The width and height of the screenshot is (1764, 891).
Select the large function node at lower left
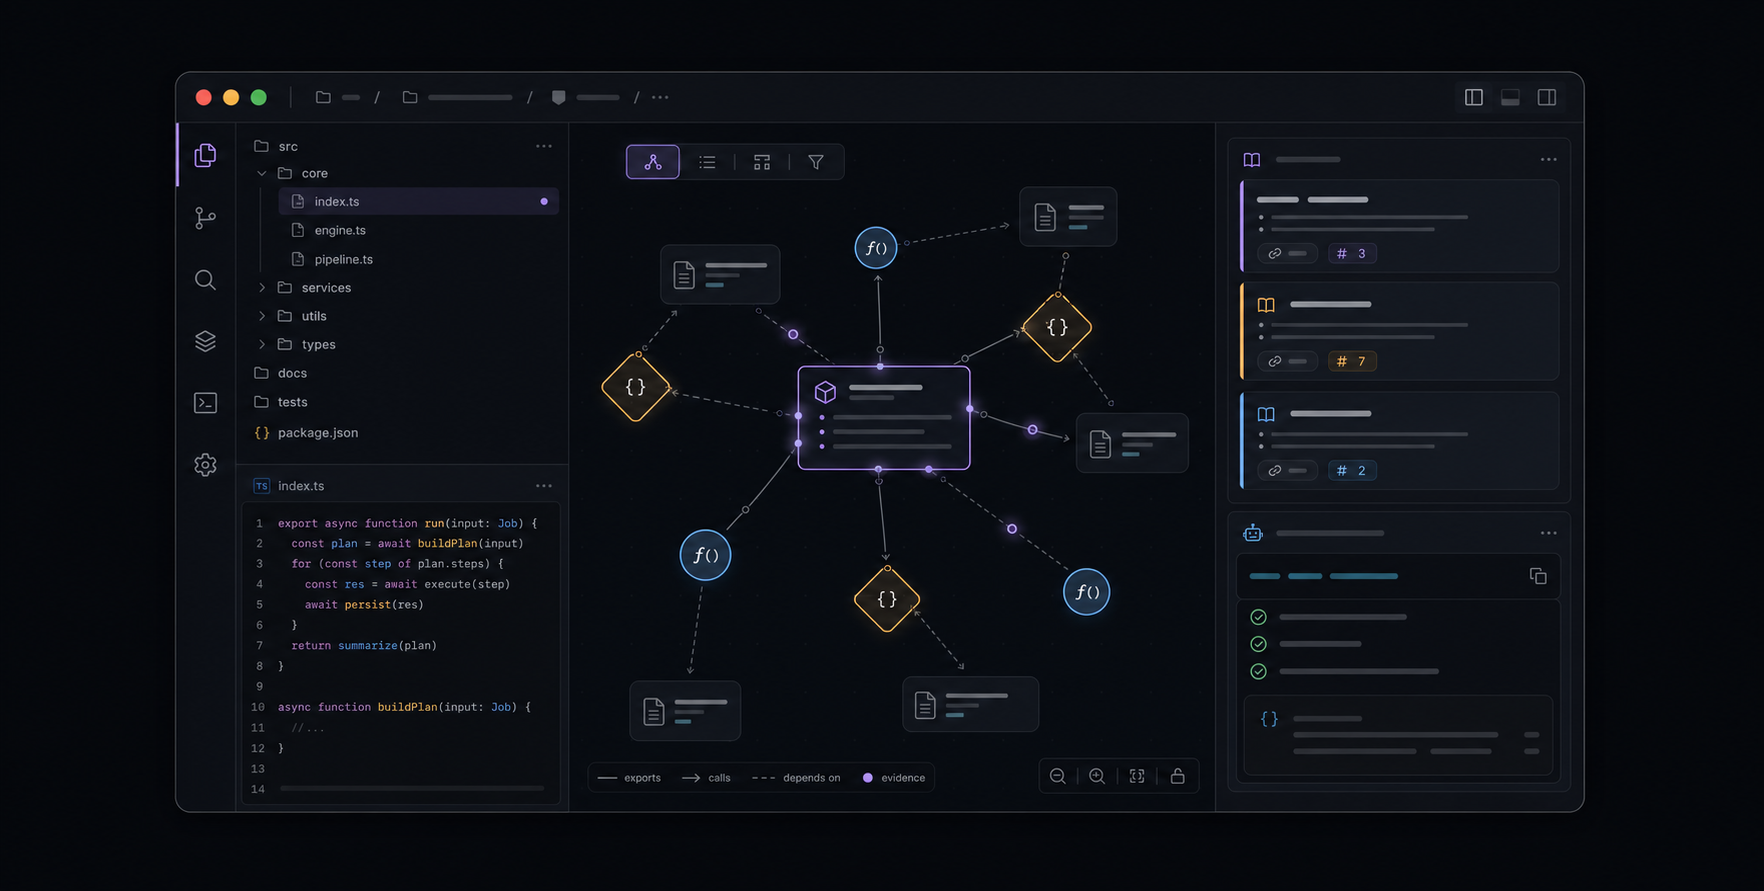pos(706,555)
